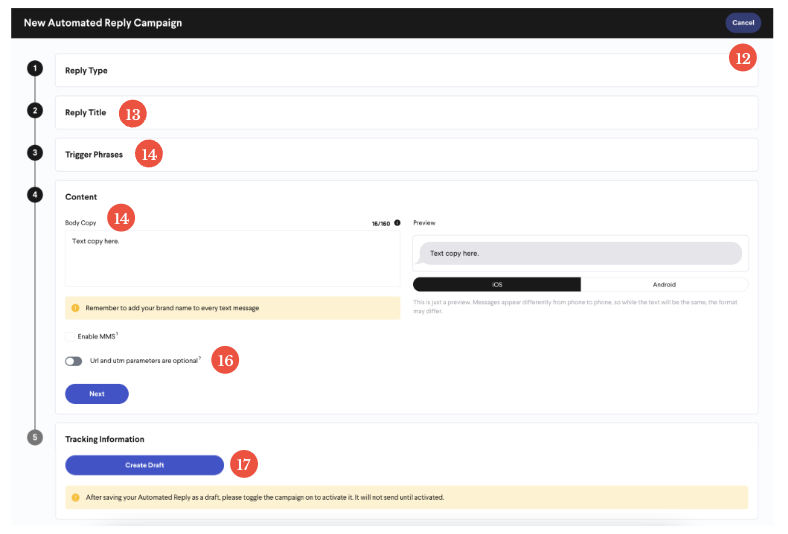Viewport: 788px width, 534px height.
Task: Click the character count info icon
Action: (x=397, y=223)
